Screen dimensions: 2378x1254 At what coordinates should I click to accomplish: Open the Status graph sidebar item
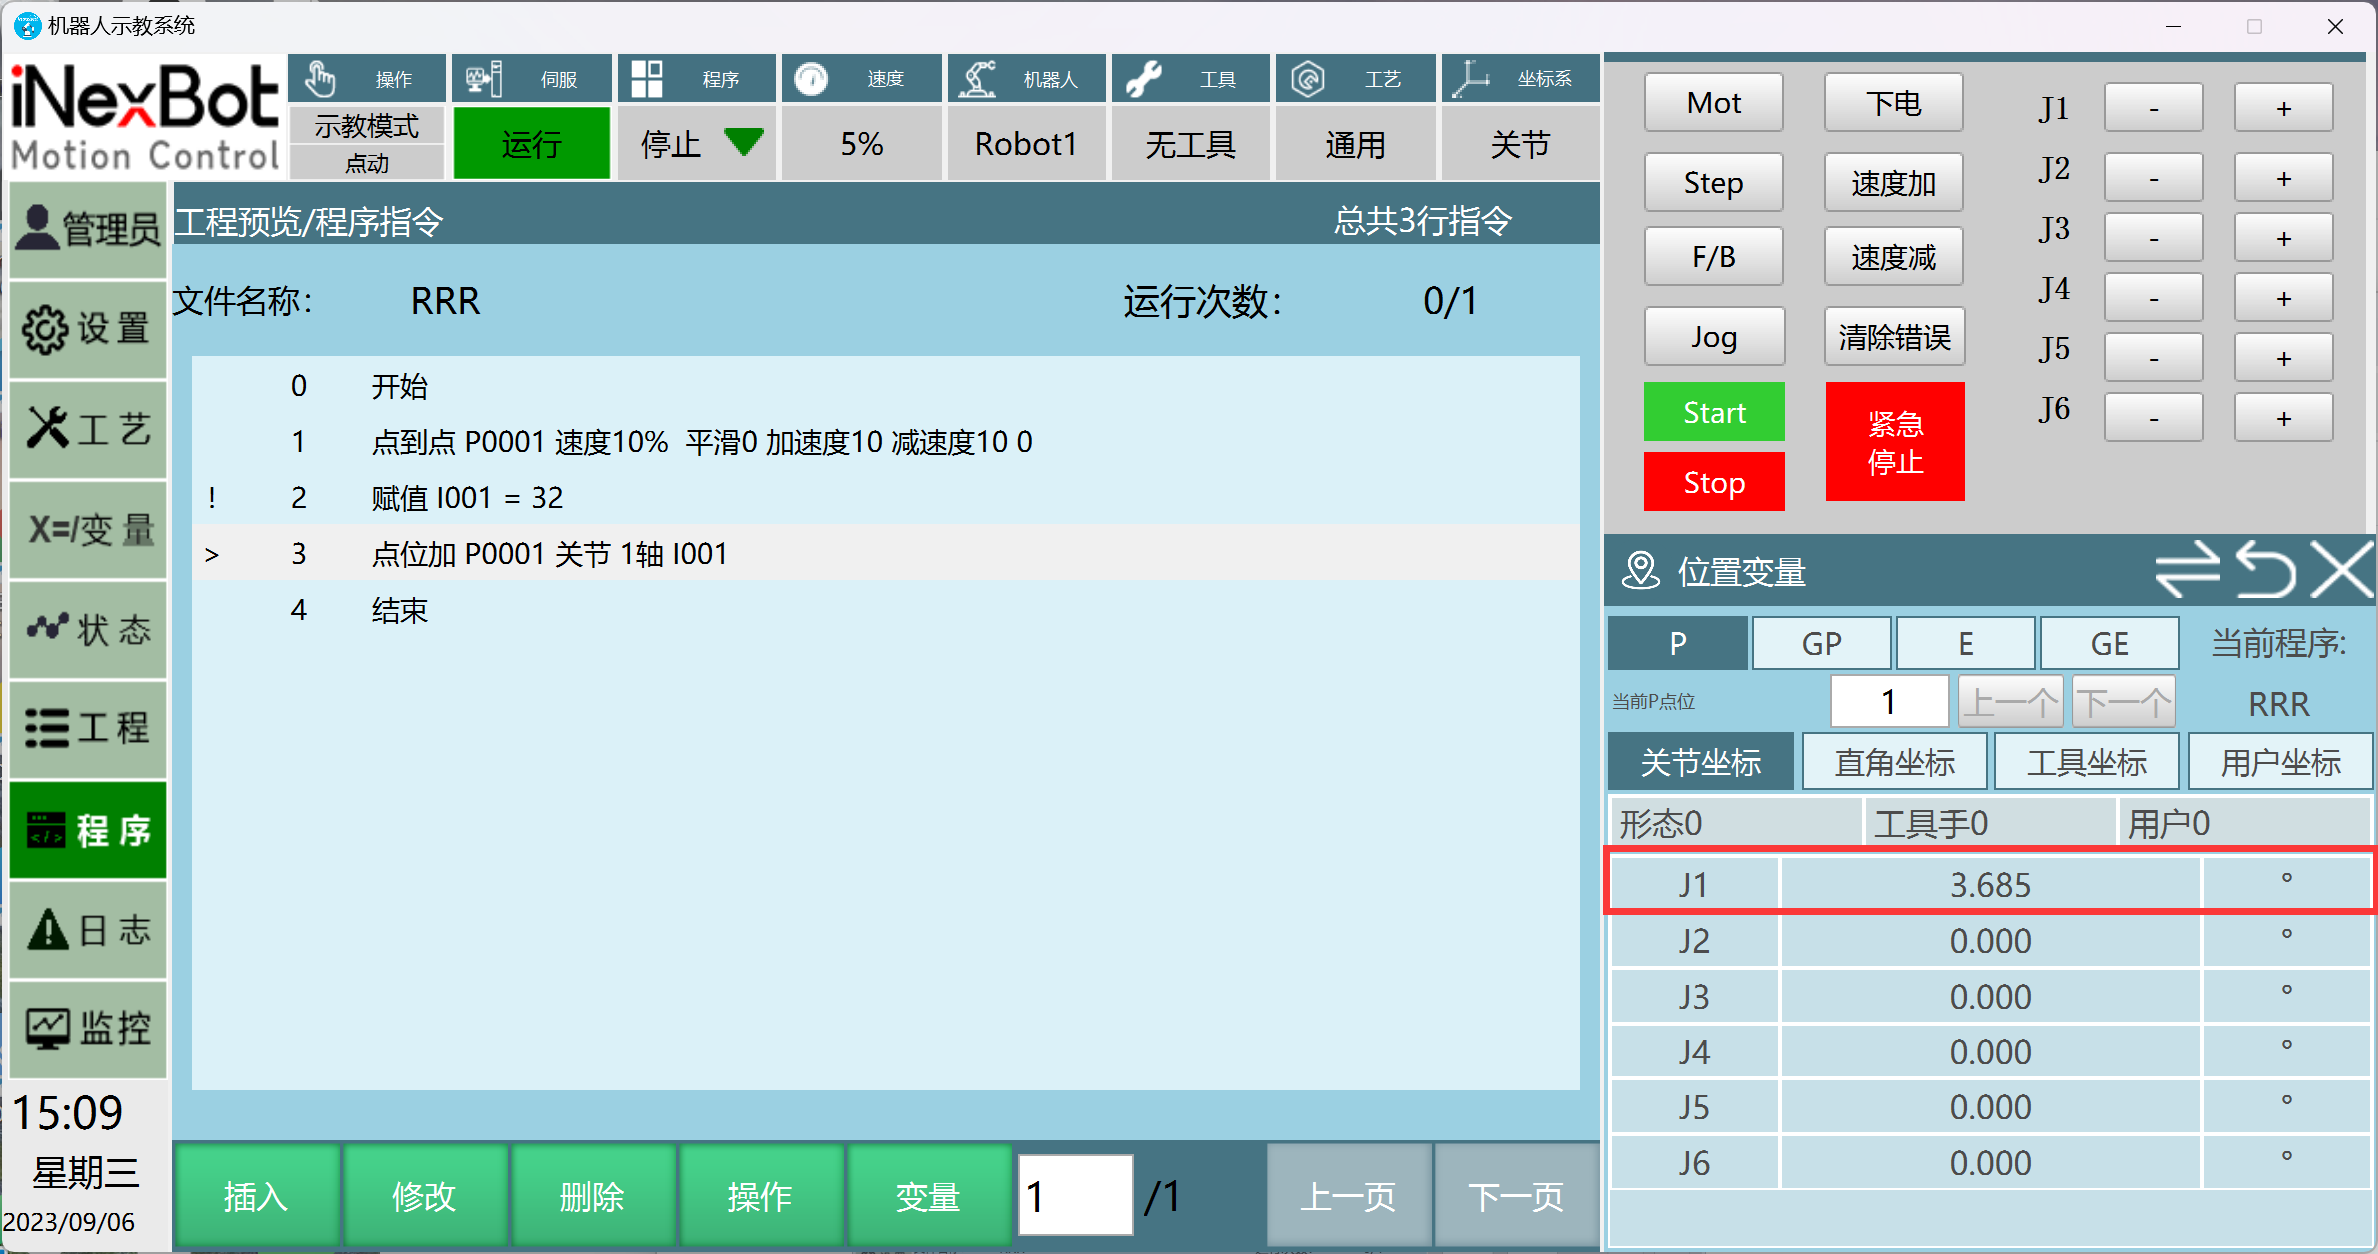(88, 629)
